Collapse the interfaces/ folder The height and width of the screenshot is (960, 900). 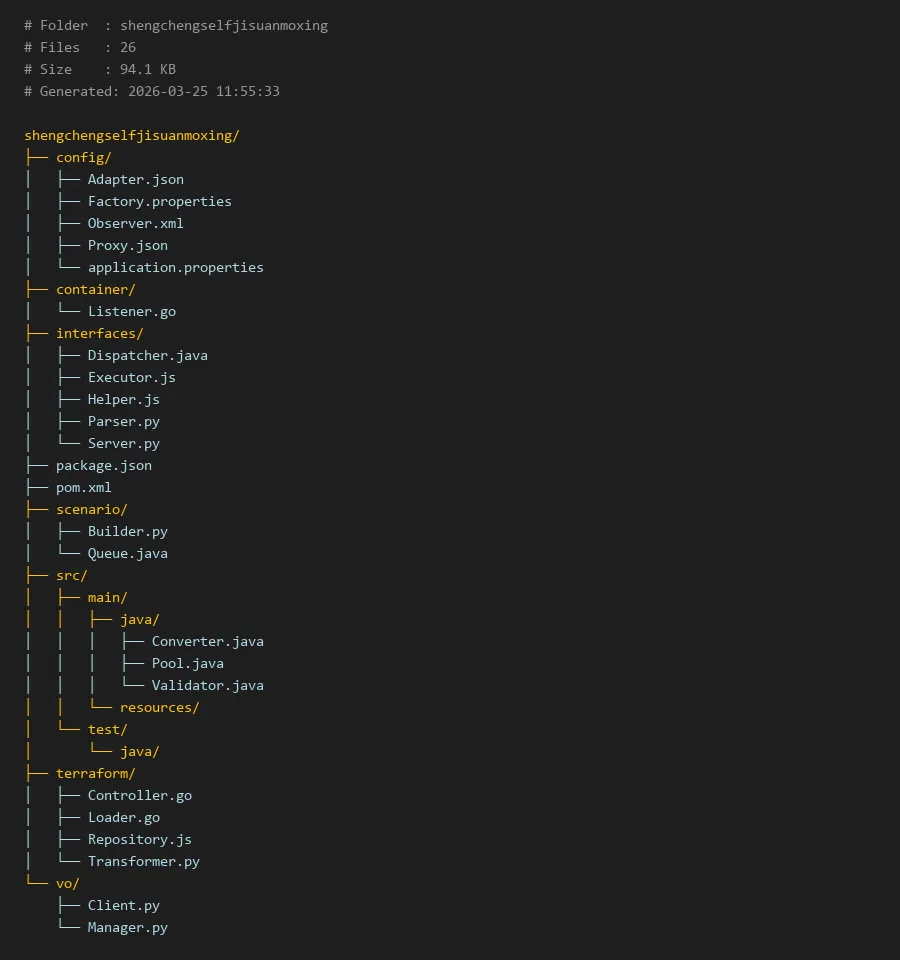point(99,334)
